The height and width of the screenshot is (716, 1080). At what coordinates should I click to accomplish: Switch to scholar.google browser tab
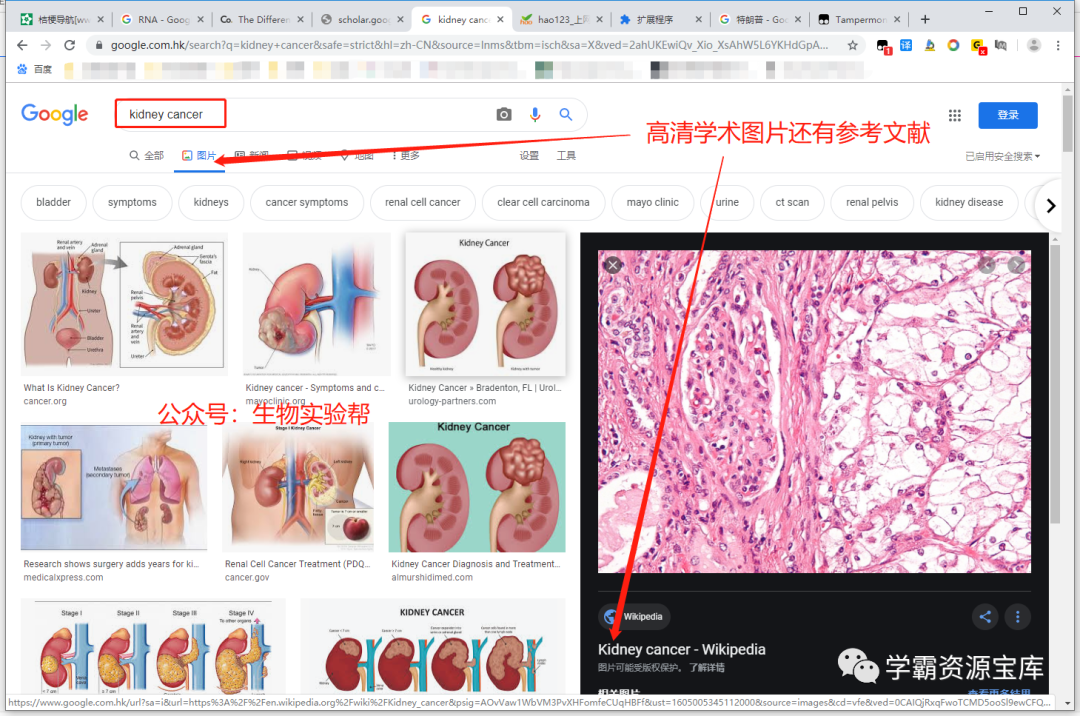click(363, 19)
